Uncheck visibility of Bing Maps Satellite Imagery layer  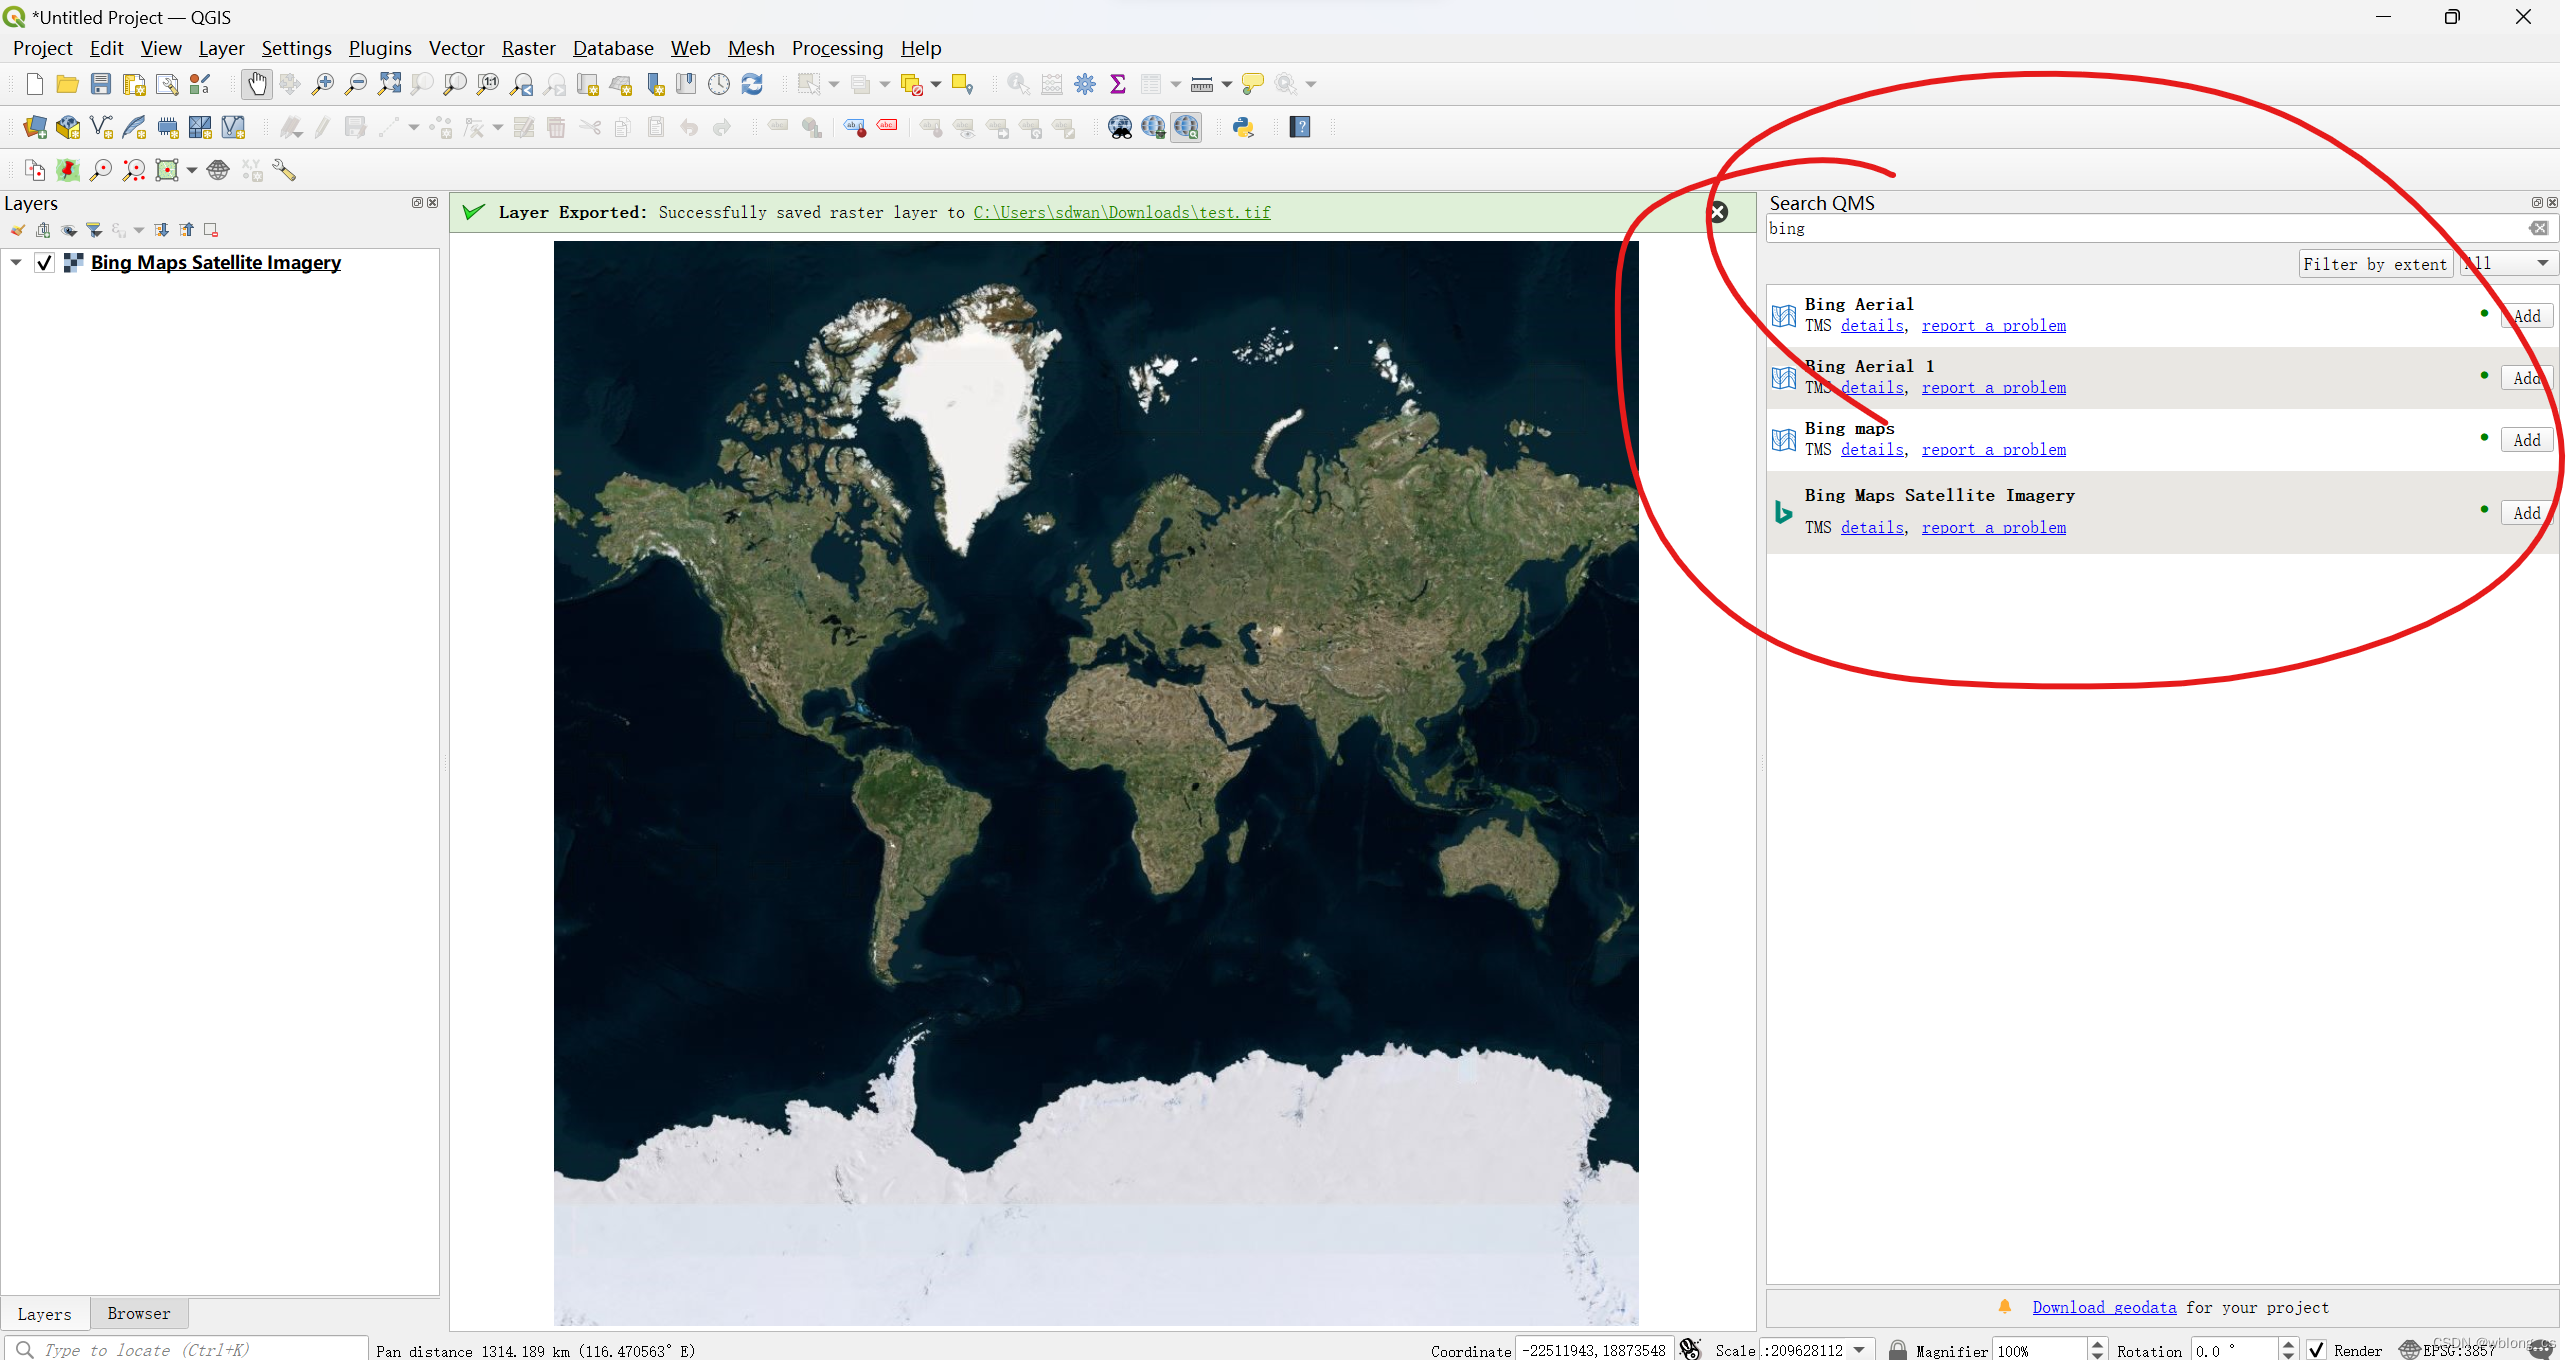click(x=45, y=262)
